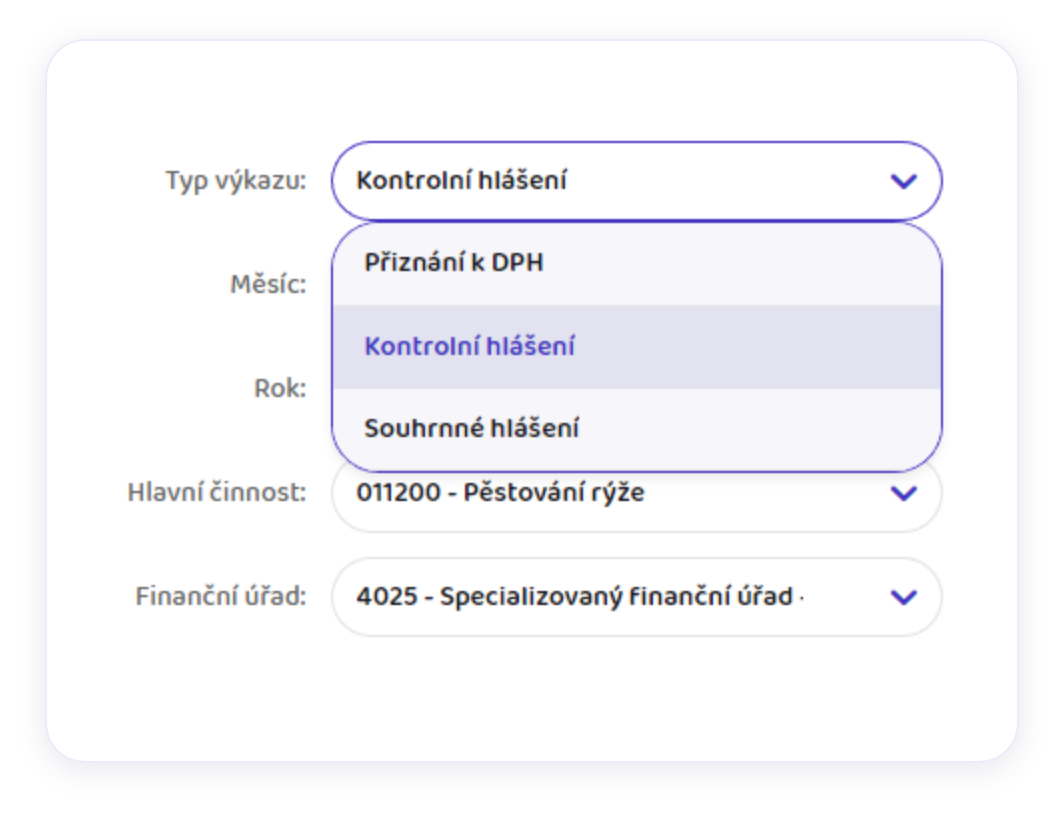Click the 4025 - Specializovaný finanční úřad value
Image resolution: width=1064 pixels, height=815 pixels.
pos(580,597)
